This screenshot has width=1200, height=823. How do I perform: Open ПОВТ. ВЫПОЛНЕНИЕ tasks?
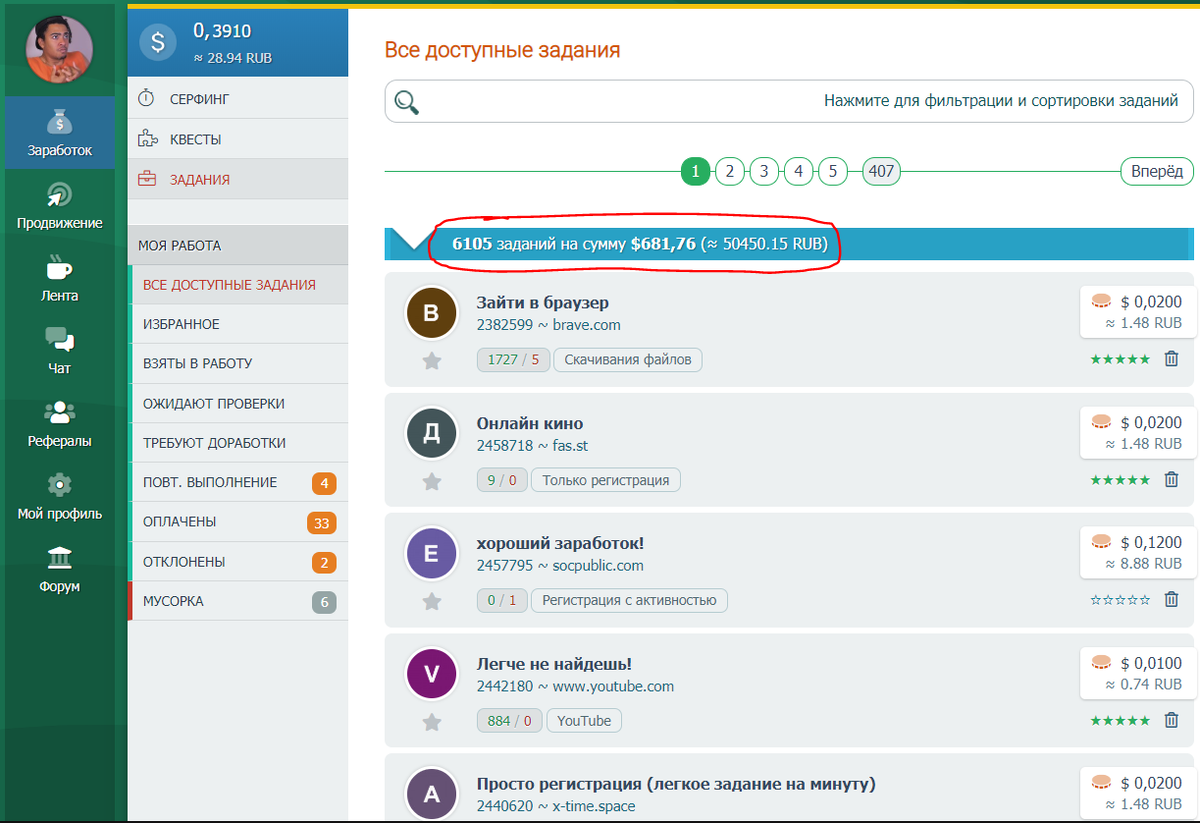(x=238, y=482)
